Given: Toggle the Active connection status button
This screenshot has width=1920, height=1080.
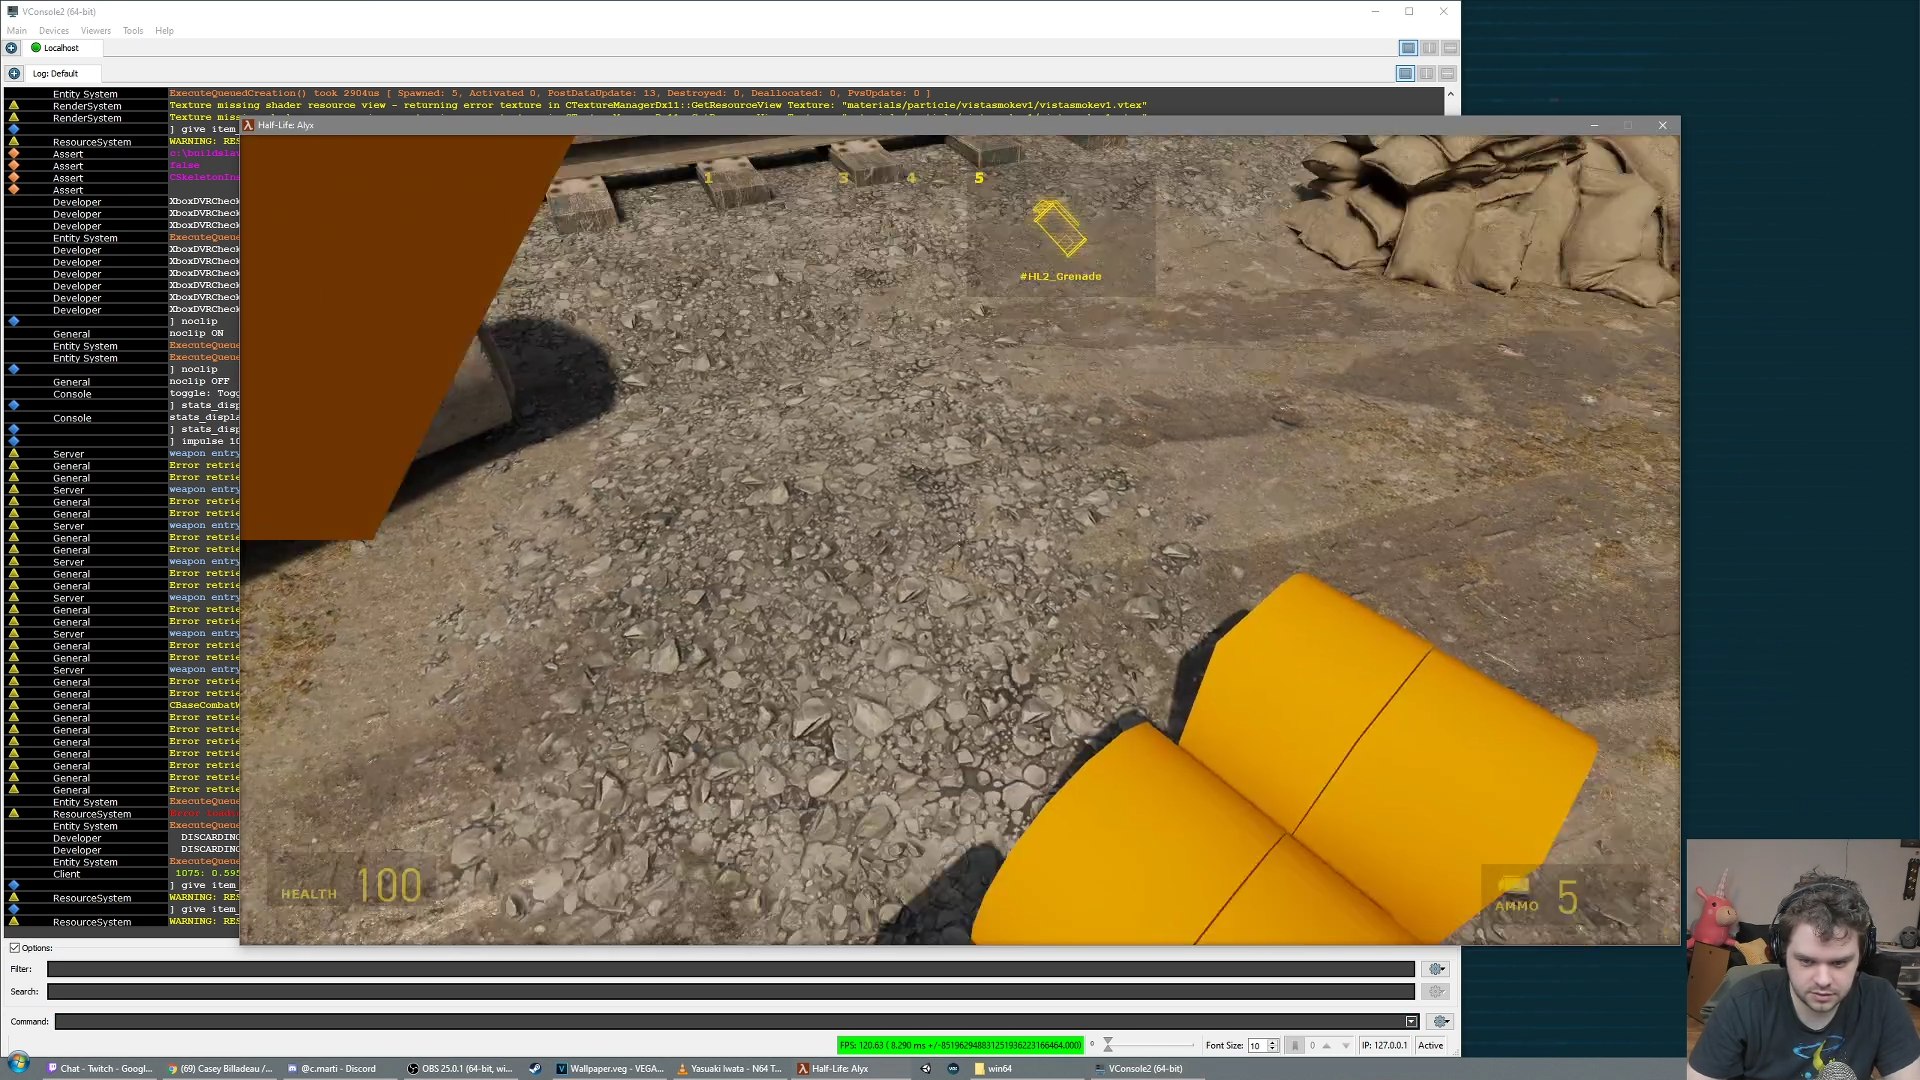Looking at the screenshot, I should (x=1431, y=1046).
